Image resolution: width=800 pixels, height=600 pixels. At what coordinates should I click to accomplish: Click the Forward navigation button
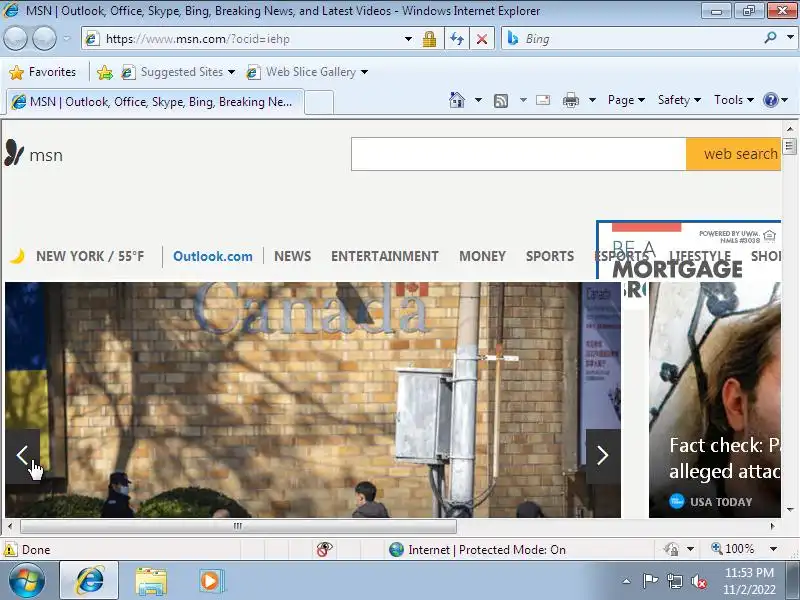pyautogui.click(x=44, y=38)
